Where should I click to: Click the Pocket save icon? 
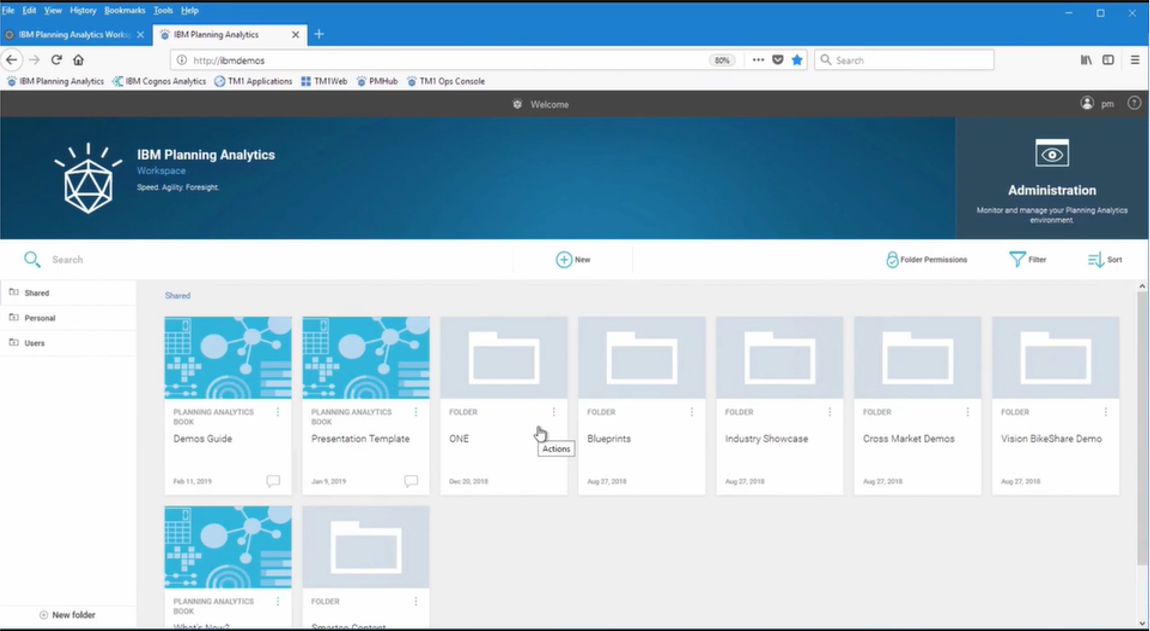point(778,60)
